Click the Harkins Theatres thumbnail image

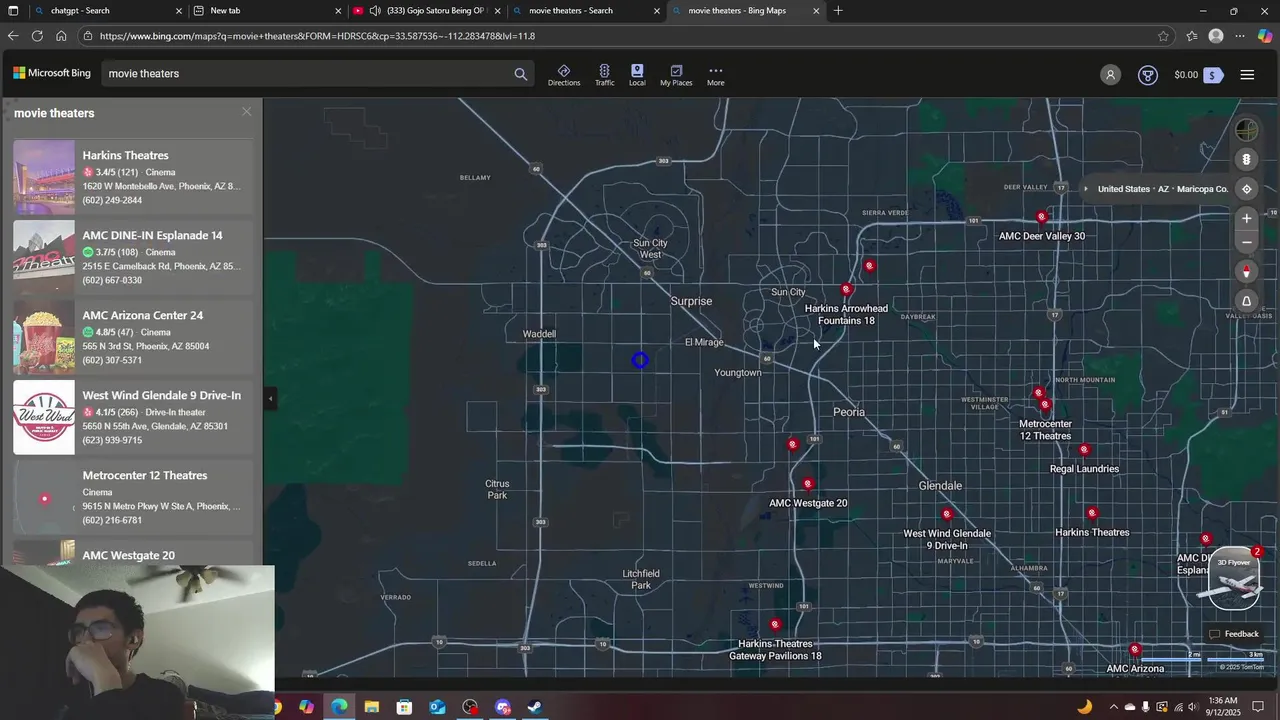click(44, 177)
